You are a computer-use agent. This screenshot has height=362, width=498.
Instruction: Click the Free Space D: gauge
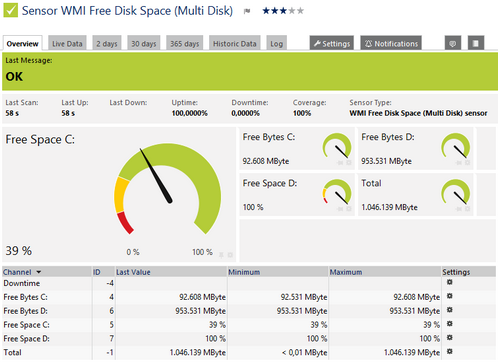337,193
